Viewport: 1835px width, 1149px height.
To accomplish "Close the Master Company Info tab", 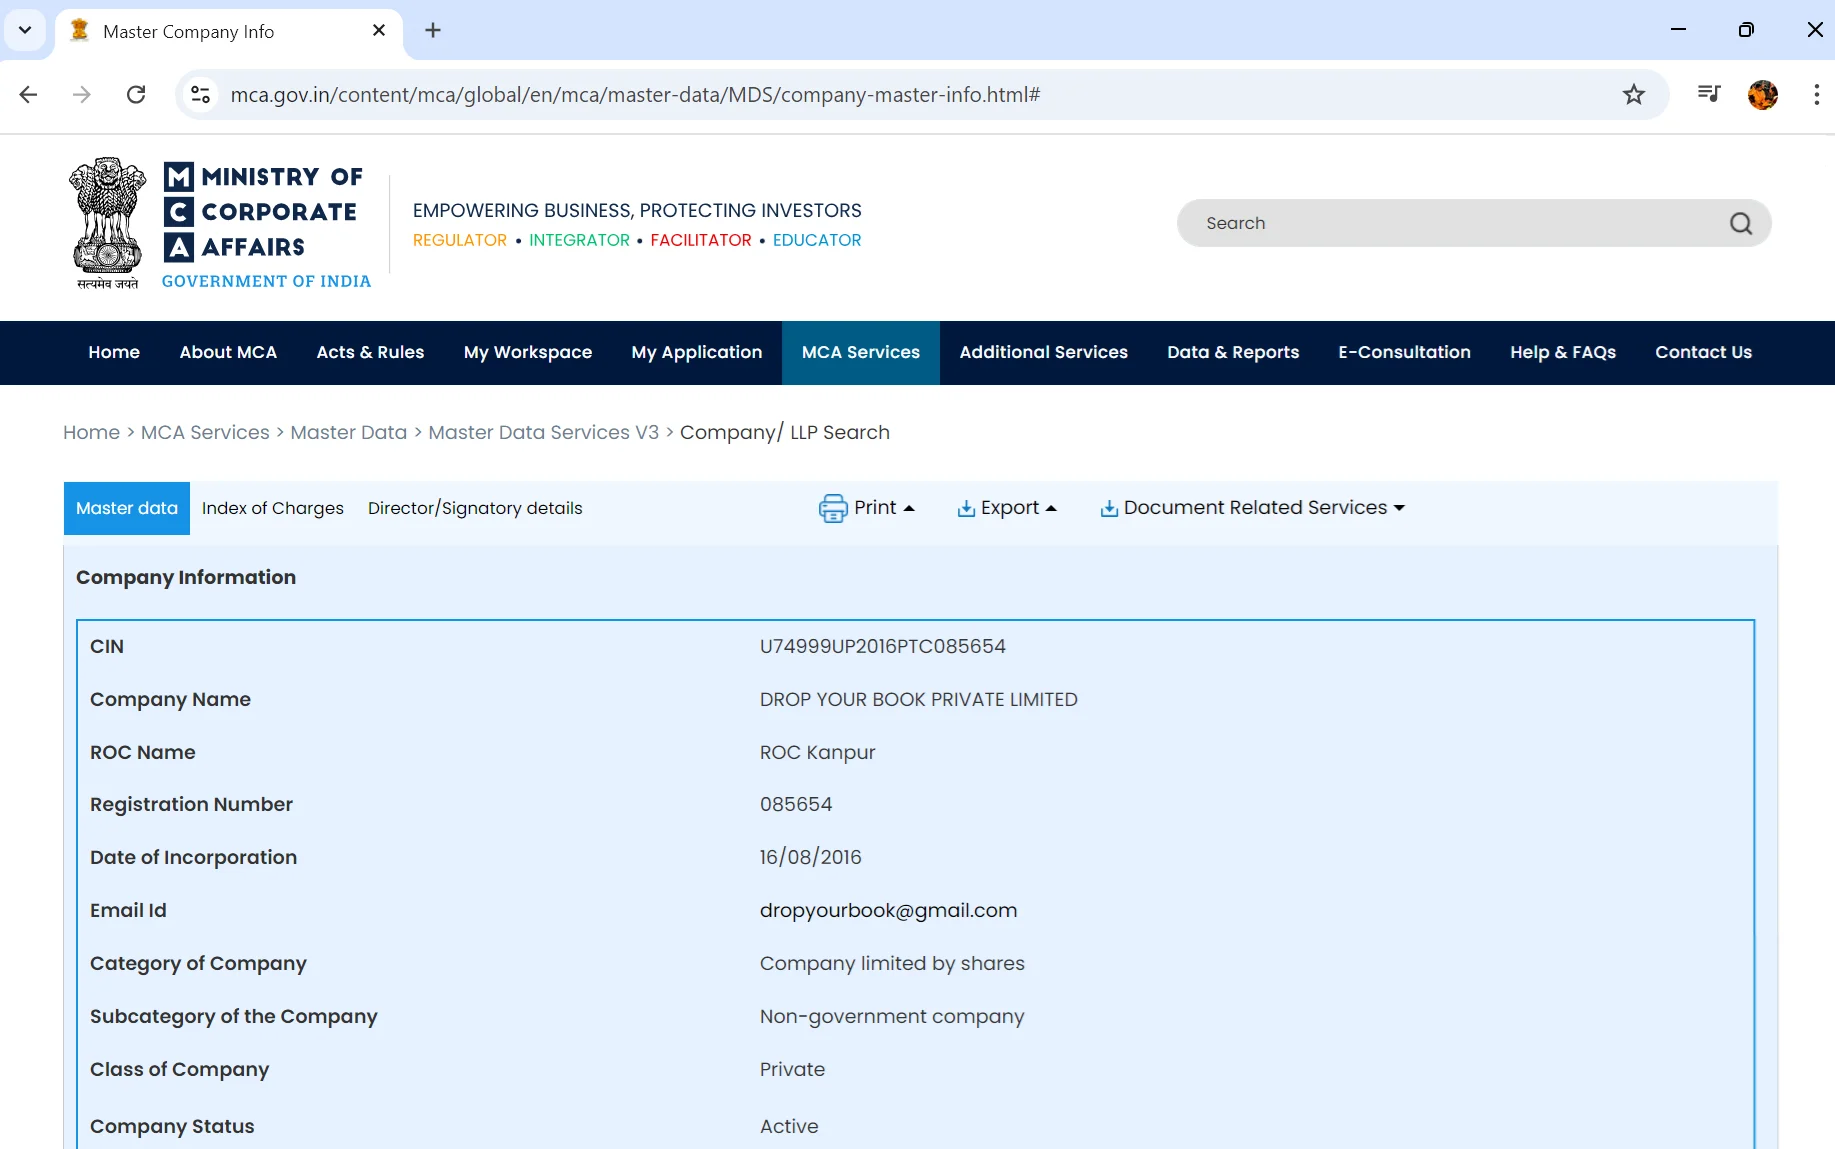I will coord(379,31).
